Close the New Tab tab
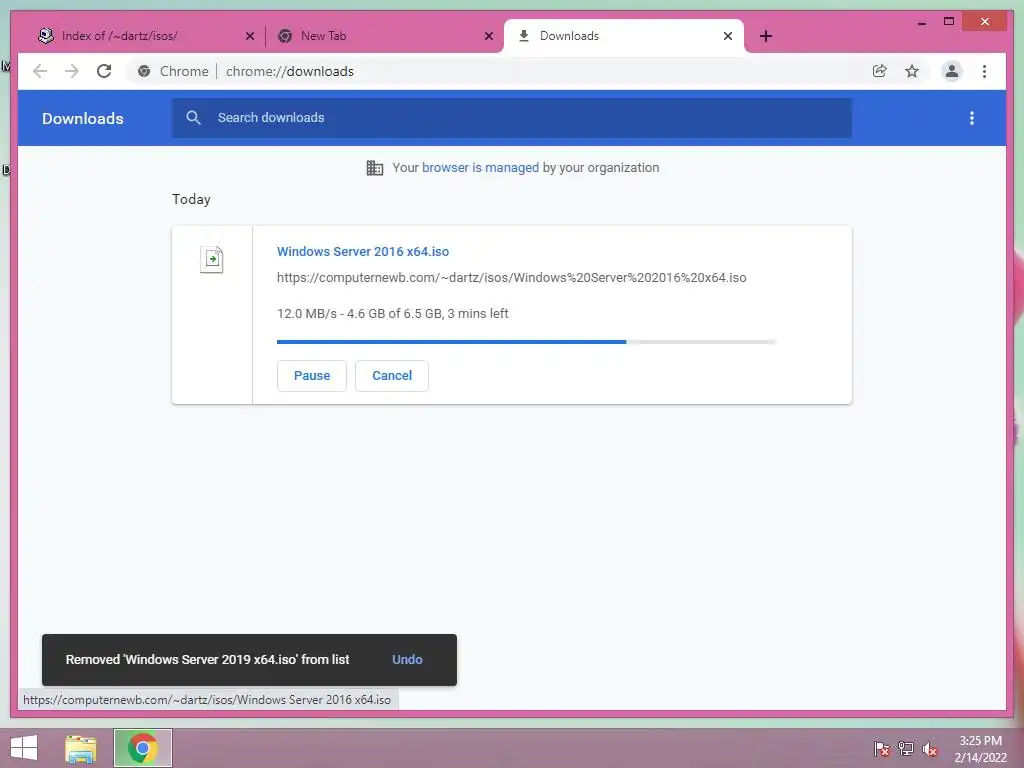Screen dimensions: 1024x768 pyautogui.click(x=488, y=36)
